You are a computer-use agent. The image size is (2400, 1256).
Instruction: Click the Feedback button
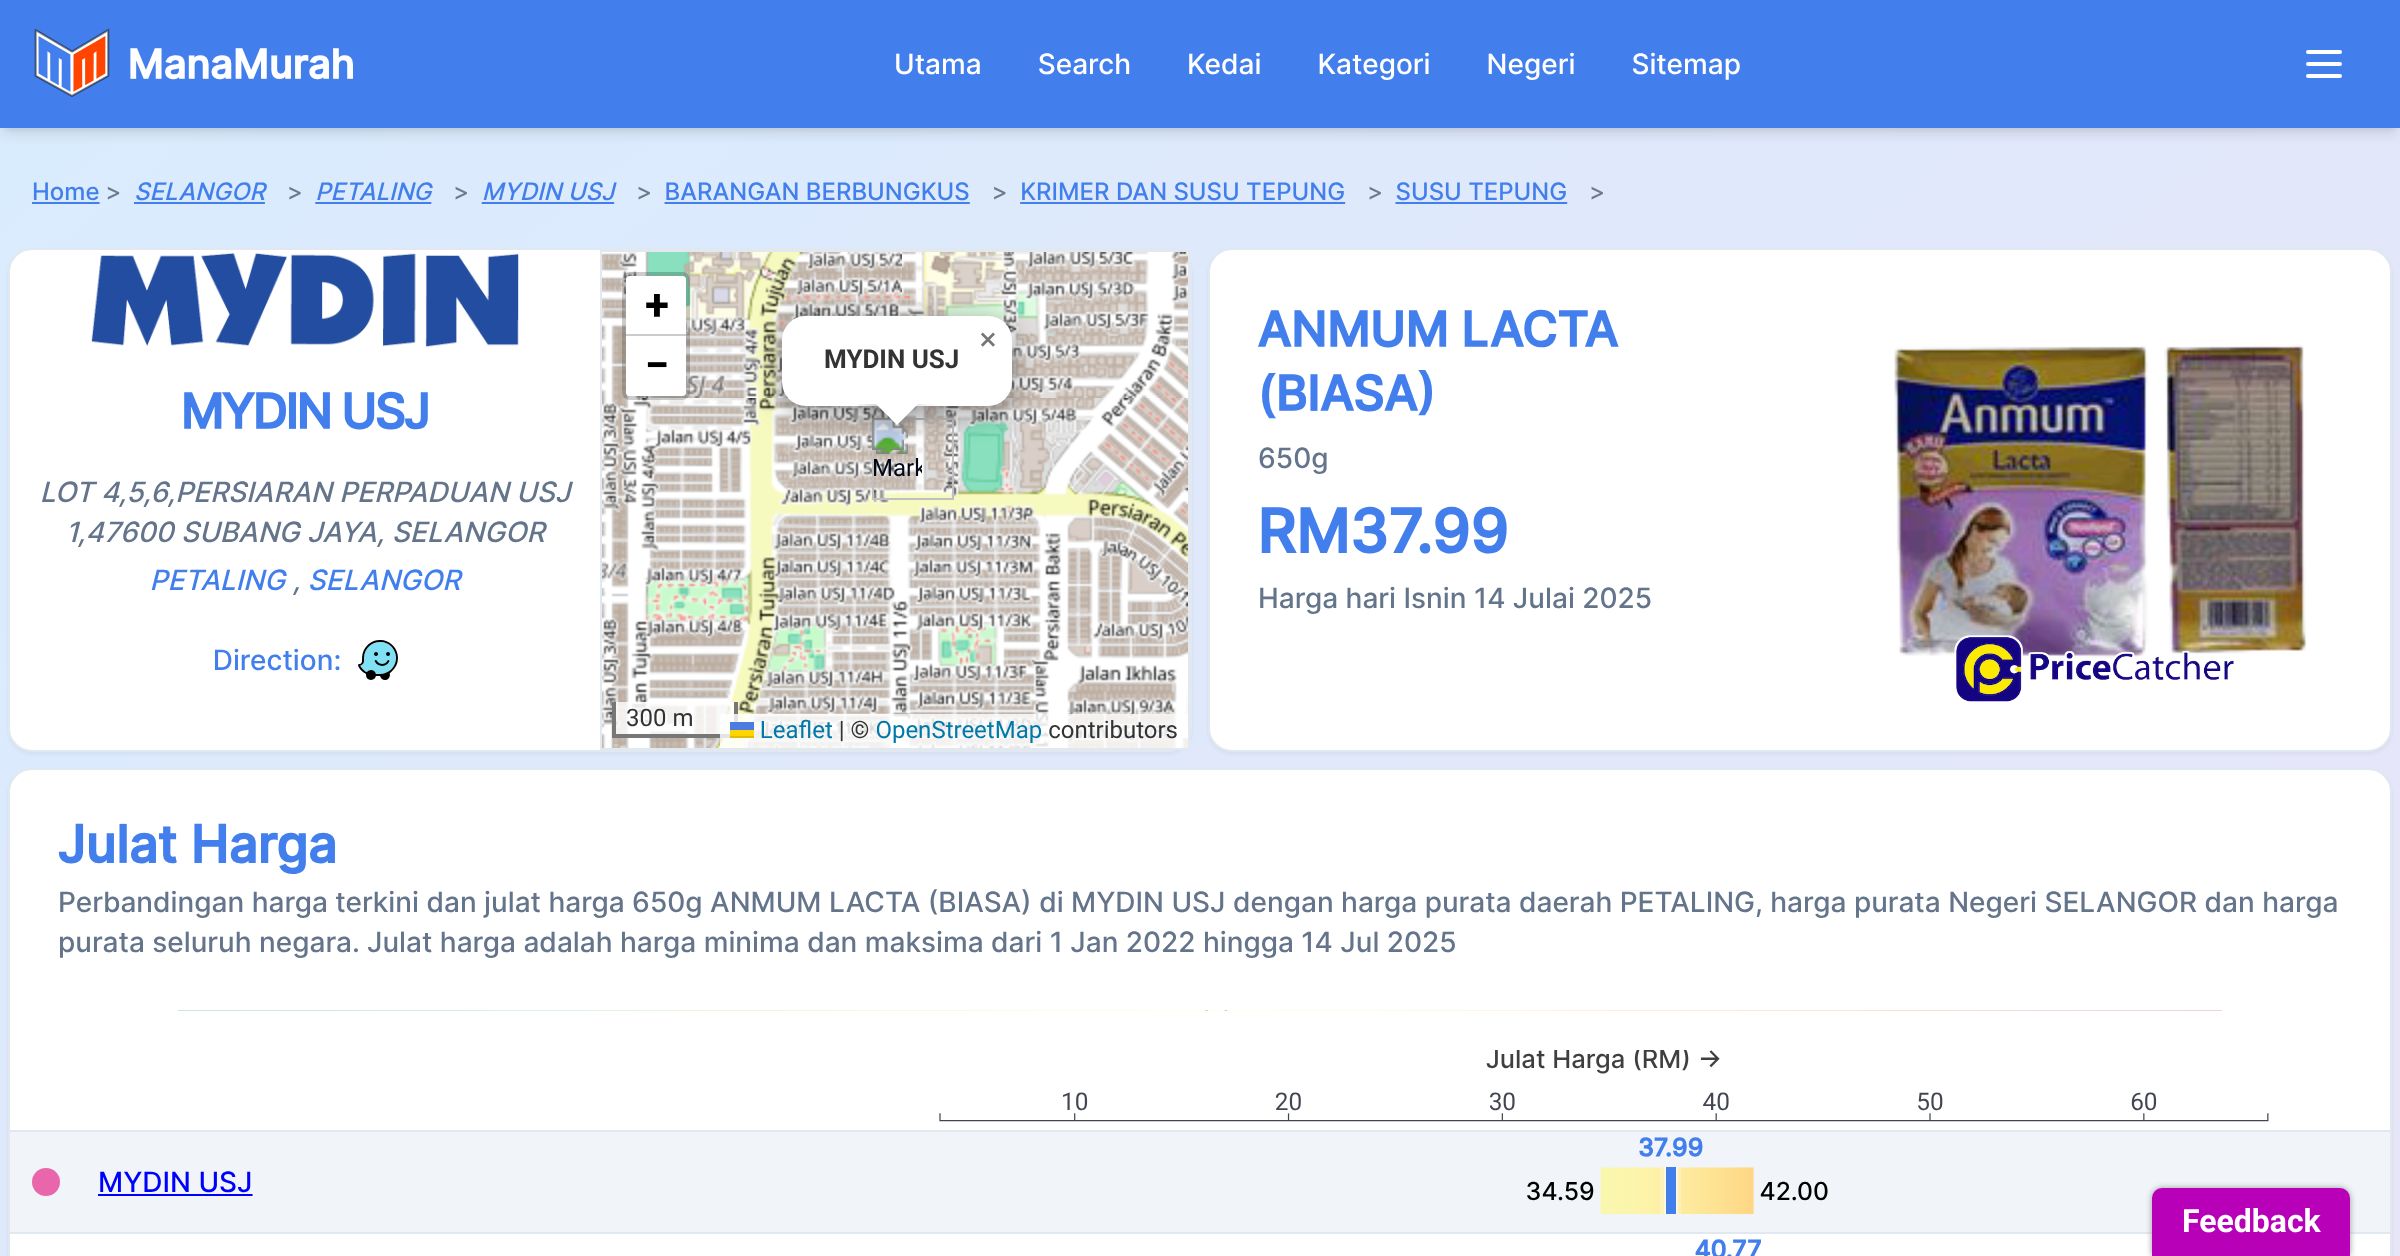point(2250,1220)
